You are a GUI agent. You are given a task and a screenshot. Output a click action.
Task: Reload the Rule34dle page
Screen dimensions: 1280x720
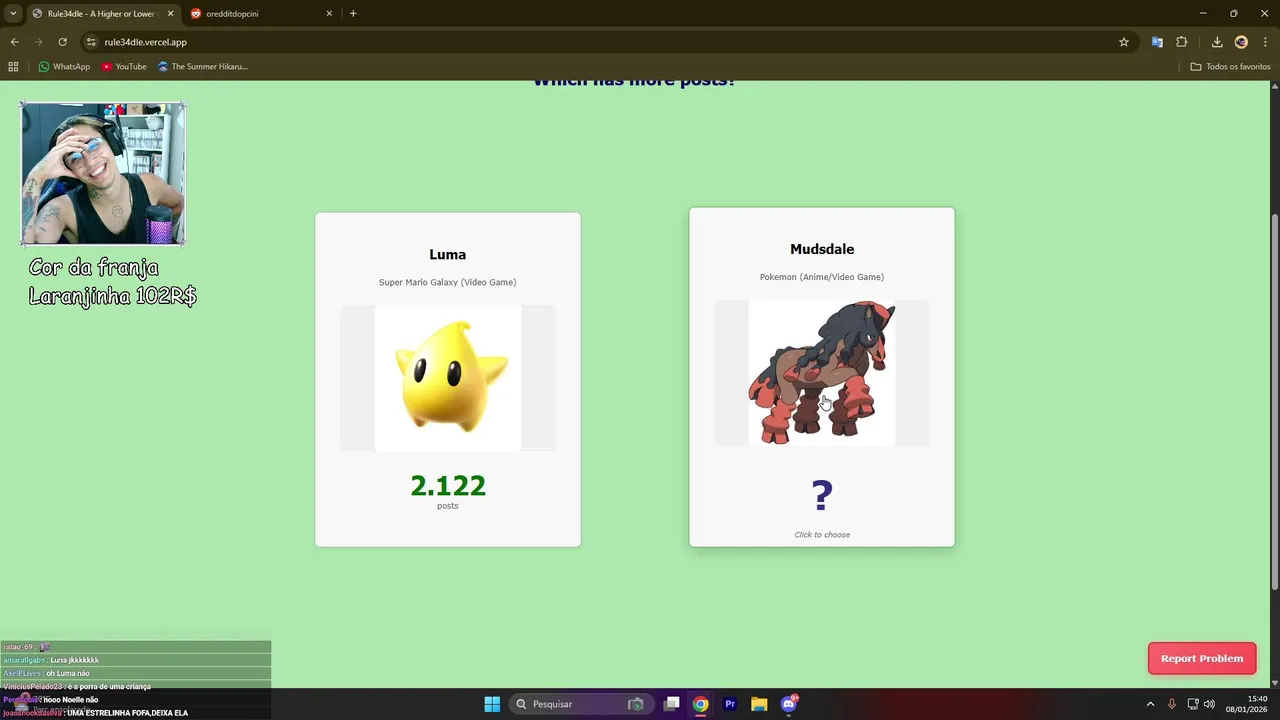pos(62,42)
